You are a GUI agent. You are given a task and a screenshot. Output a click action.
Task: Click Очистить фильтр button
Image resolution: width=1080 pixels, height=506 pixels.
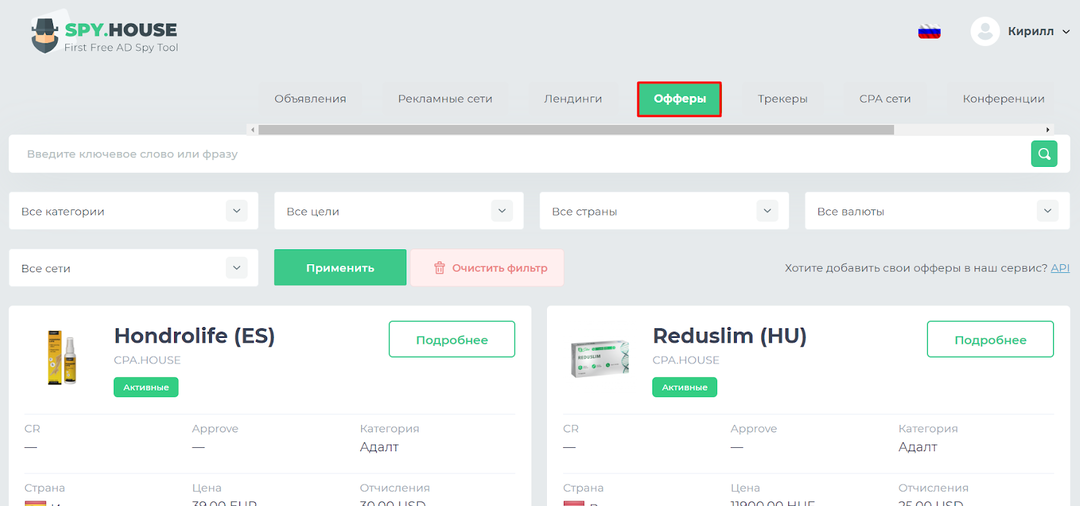point(487,268)
